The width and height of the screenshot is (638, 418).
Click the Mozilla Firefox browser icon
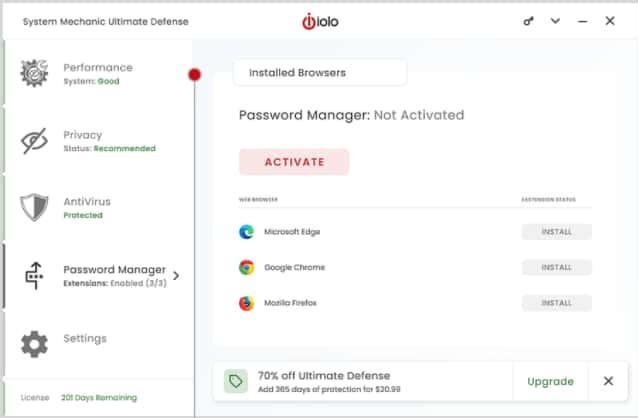247,303
